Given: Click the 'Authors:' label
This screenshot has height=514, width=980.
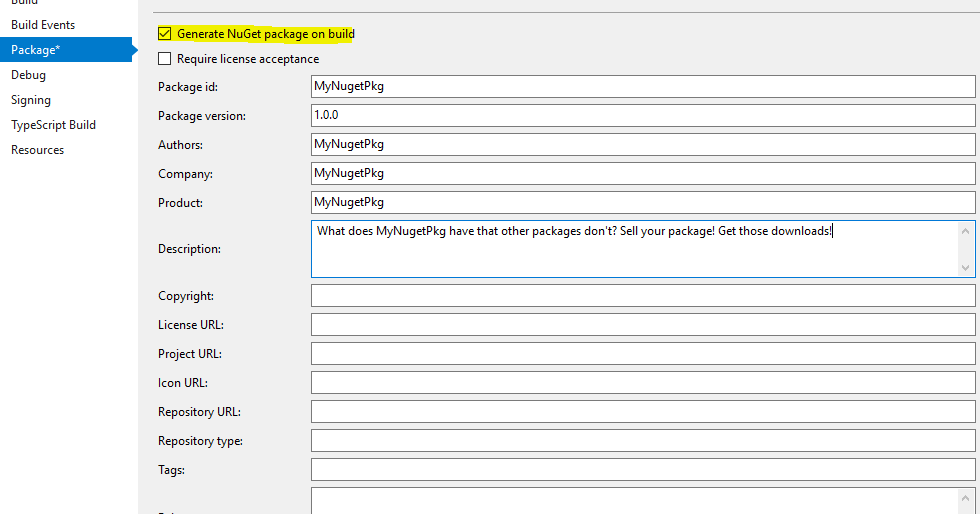Looking at the screenshot, I should point(181,145).
